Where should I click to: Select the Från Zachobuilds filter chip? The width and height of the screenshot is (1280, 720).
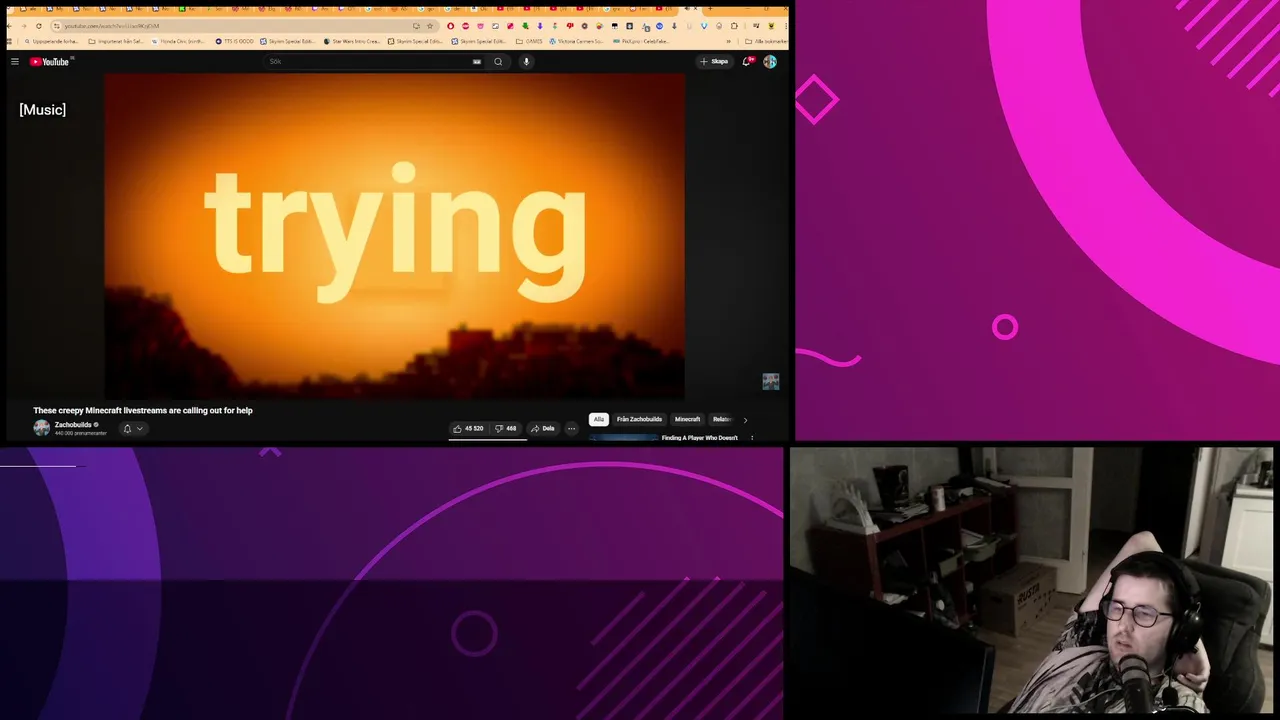click(x=639, y=419)
